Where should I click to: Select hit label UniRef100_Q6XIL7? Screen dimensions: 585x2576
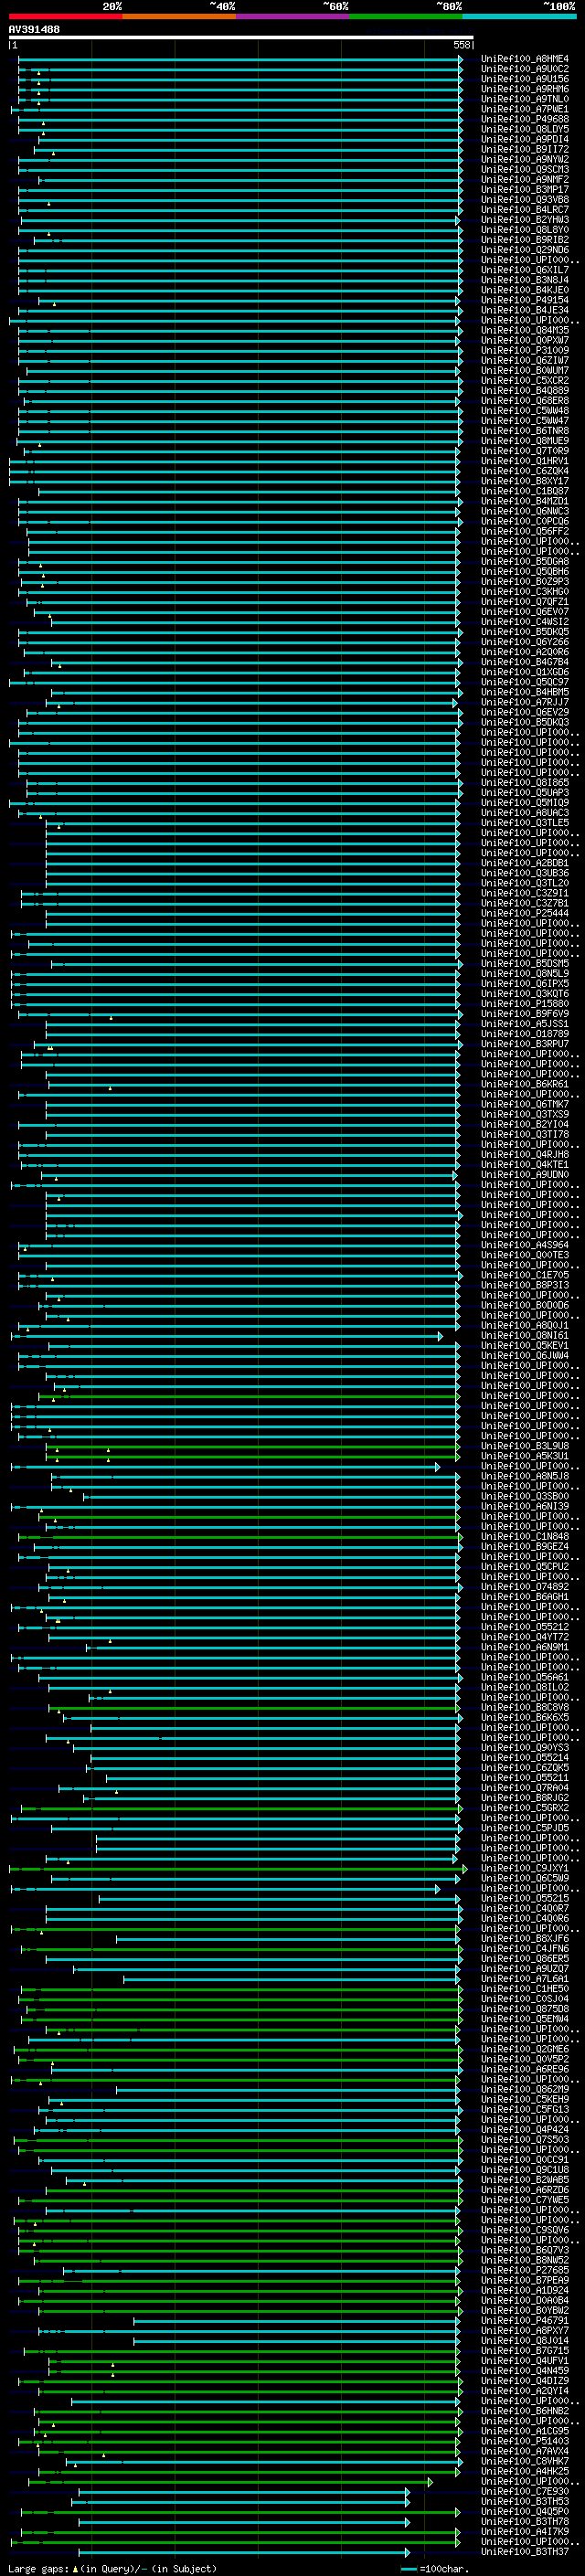tap(525, 270)
